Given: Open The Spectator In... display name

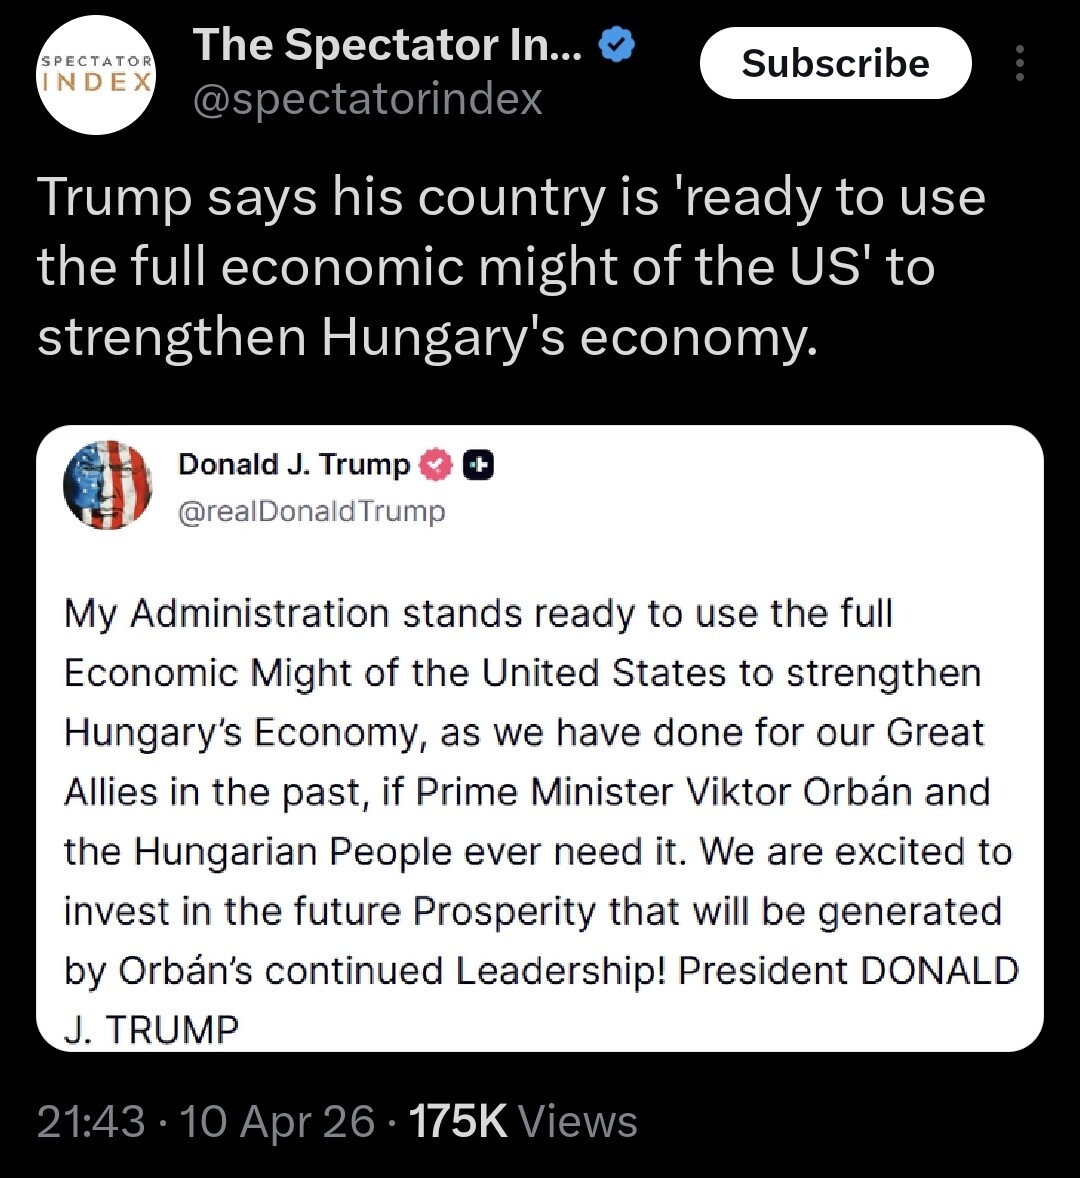Looking at the screenshot, I should [x=386, y=46].
